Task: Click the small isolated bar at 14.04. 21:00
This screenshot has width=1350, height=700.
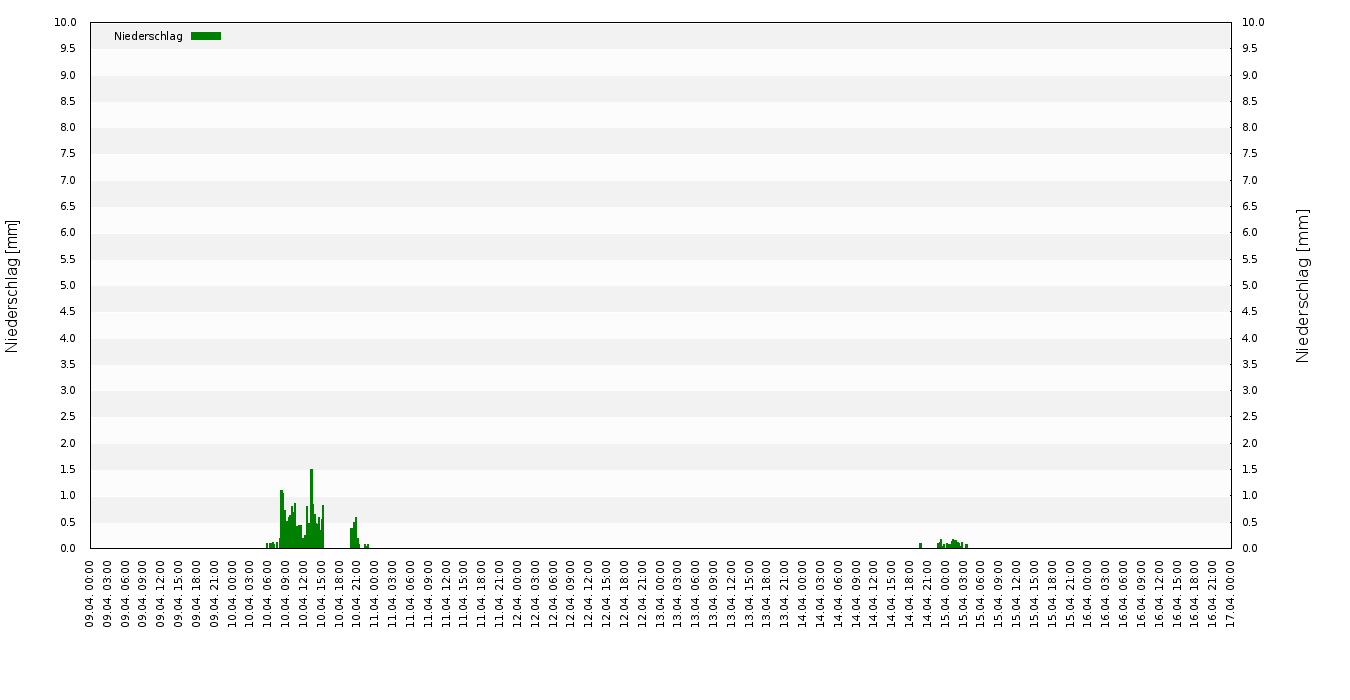Action: tap(920, 545)
